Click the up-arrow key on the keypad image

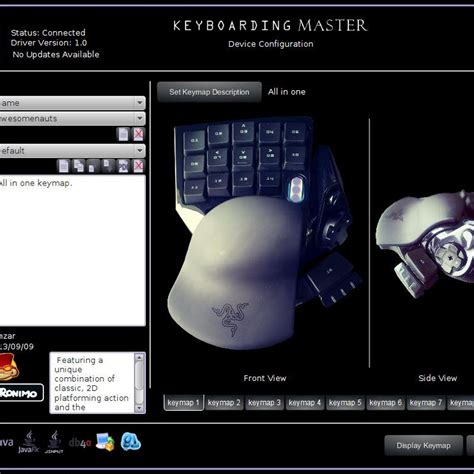click(244, 131)
